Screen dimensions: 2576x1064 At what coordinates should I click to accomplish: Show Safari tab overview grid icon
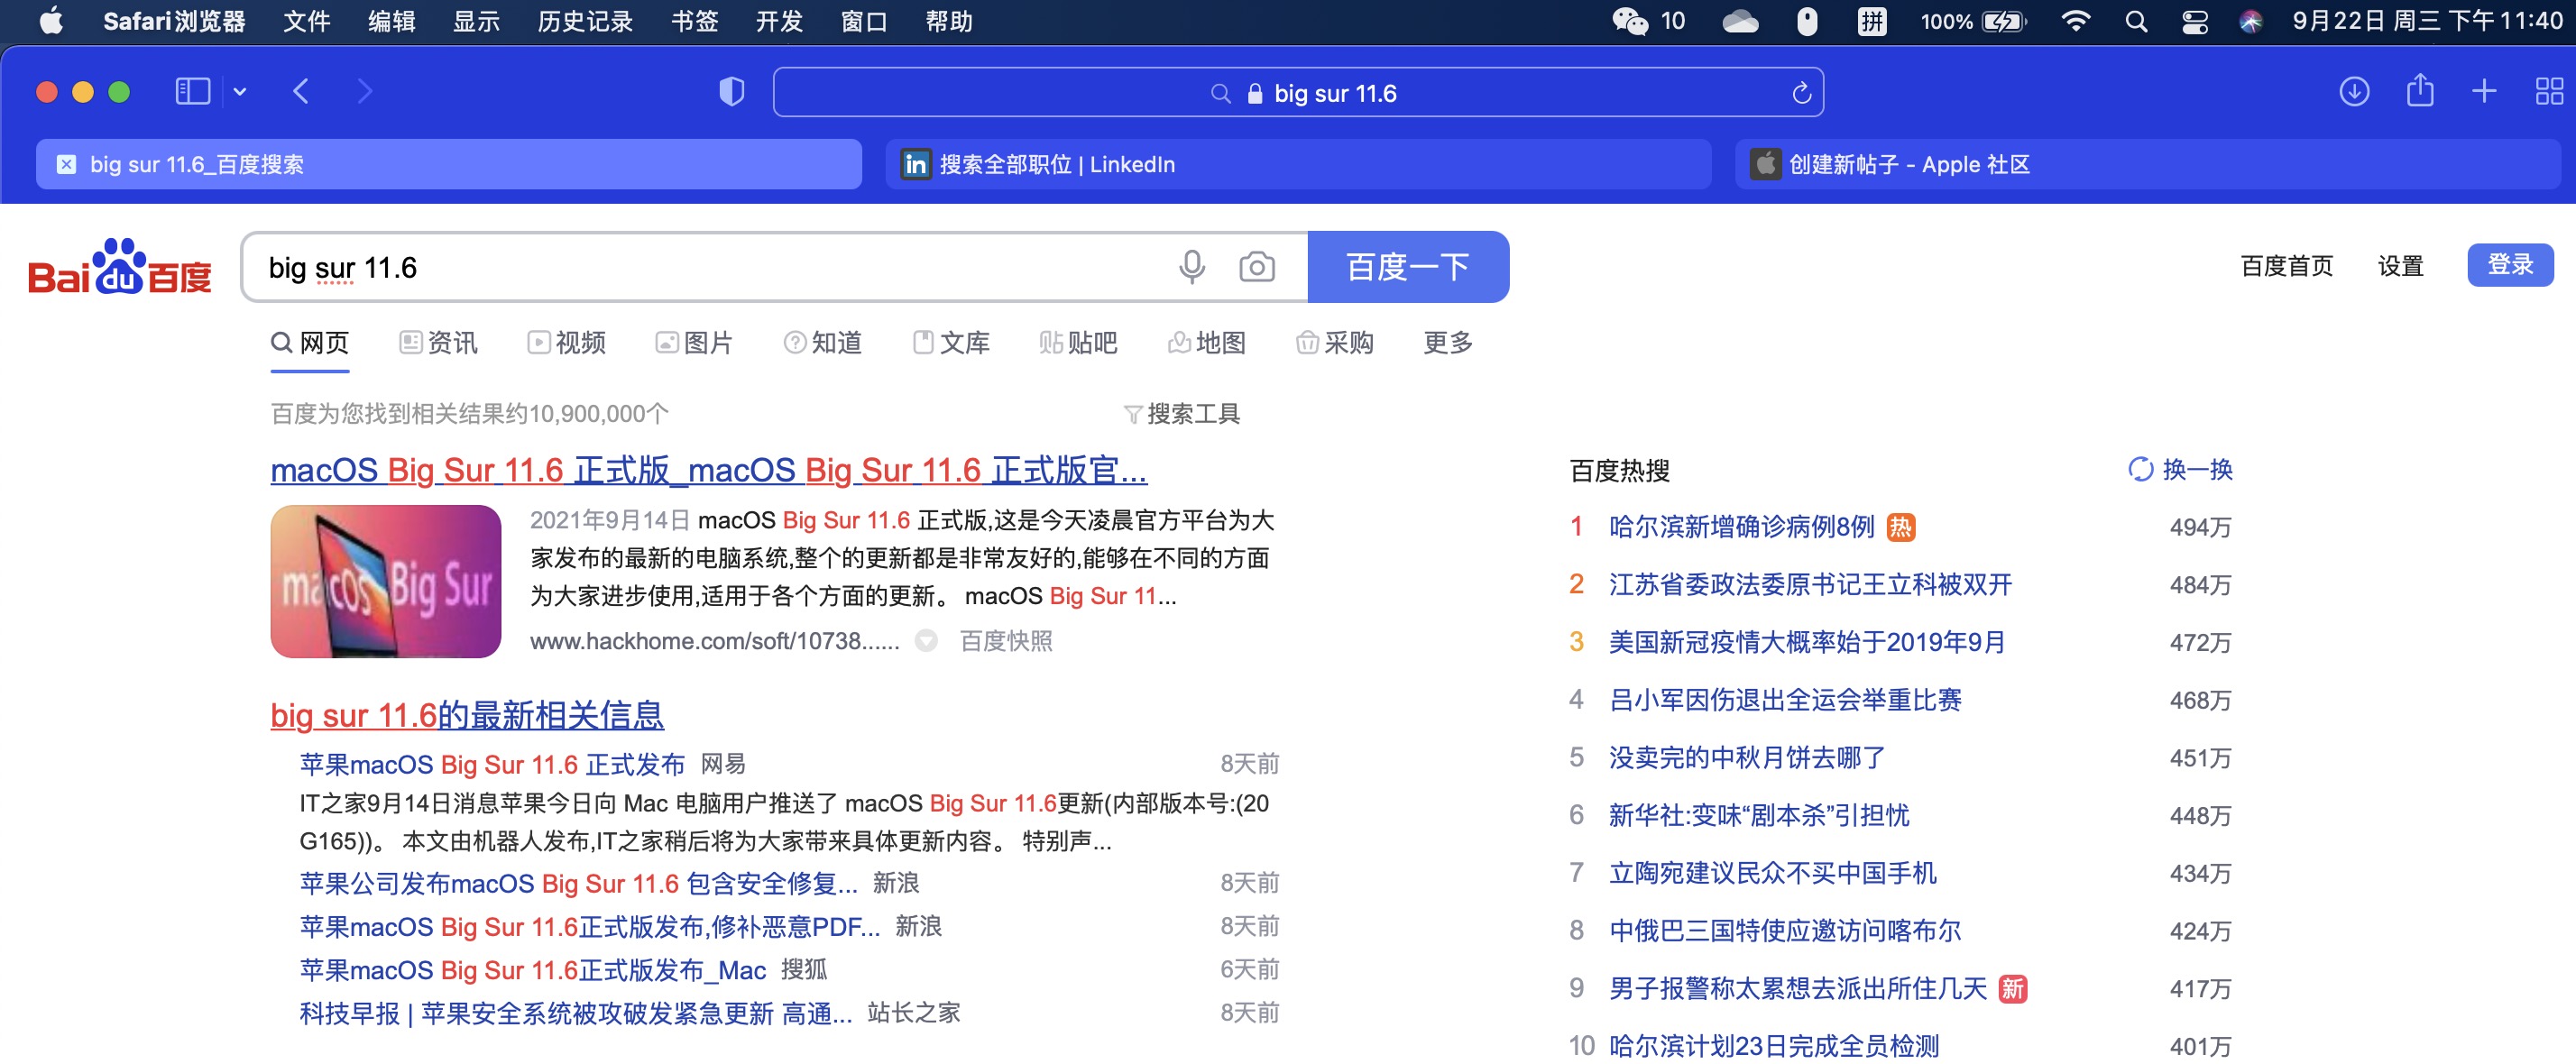(2548, 92)
